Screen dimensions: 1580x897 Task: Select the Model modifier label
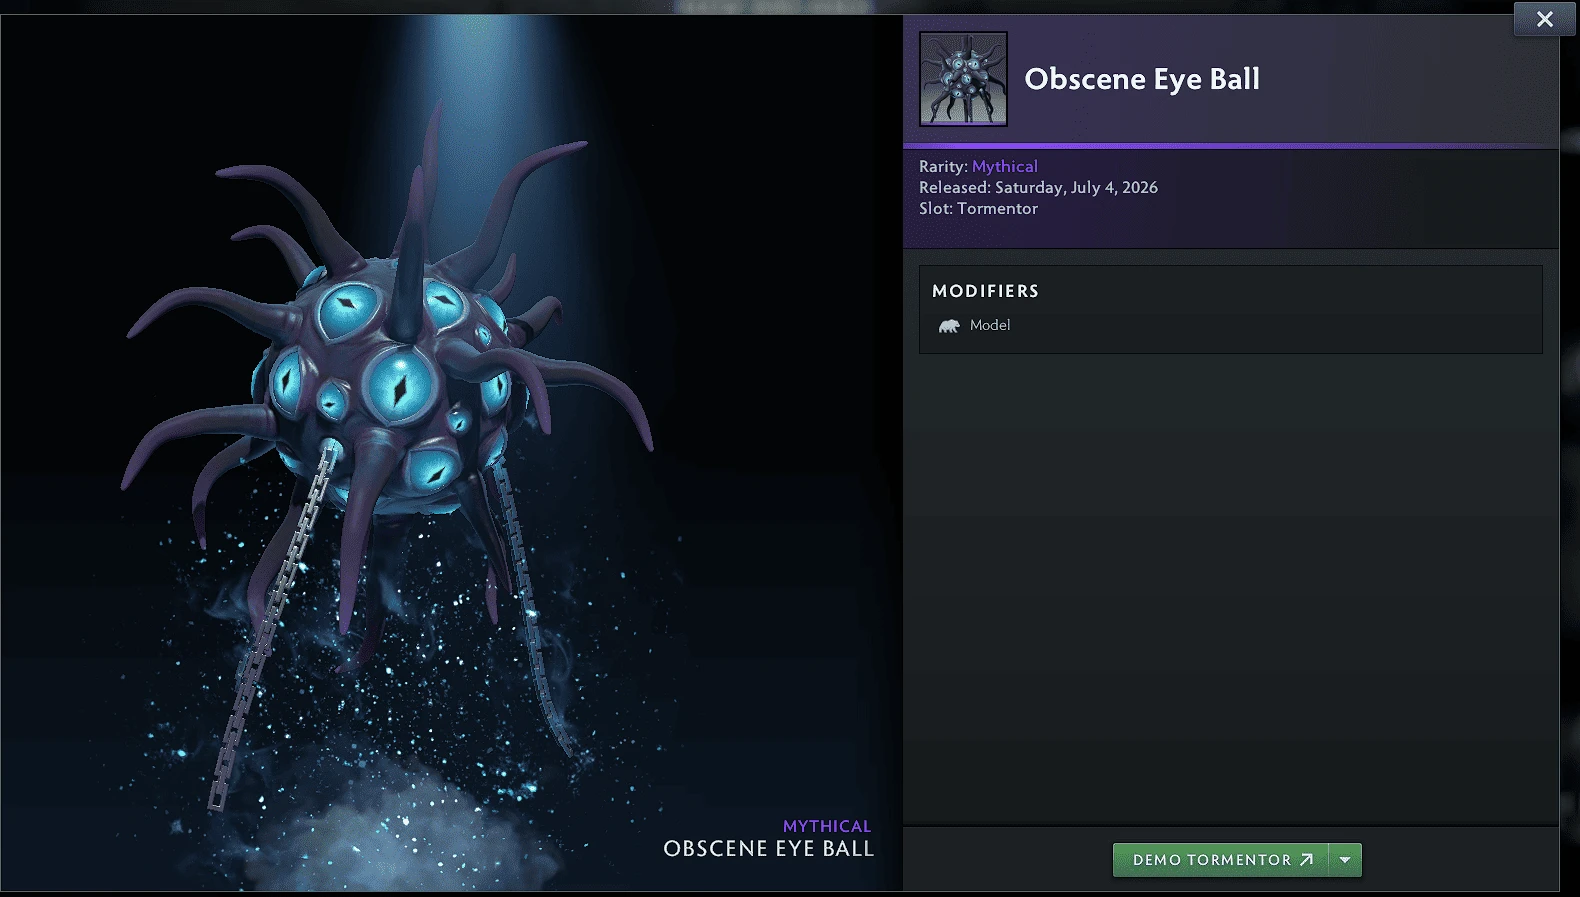990,325
